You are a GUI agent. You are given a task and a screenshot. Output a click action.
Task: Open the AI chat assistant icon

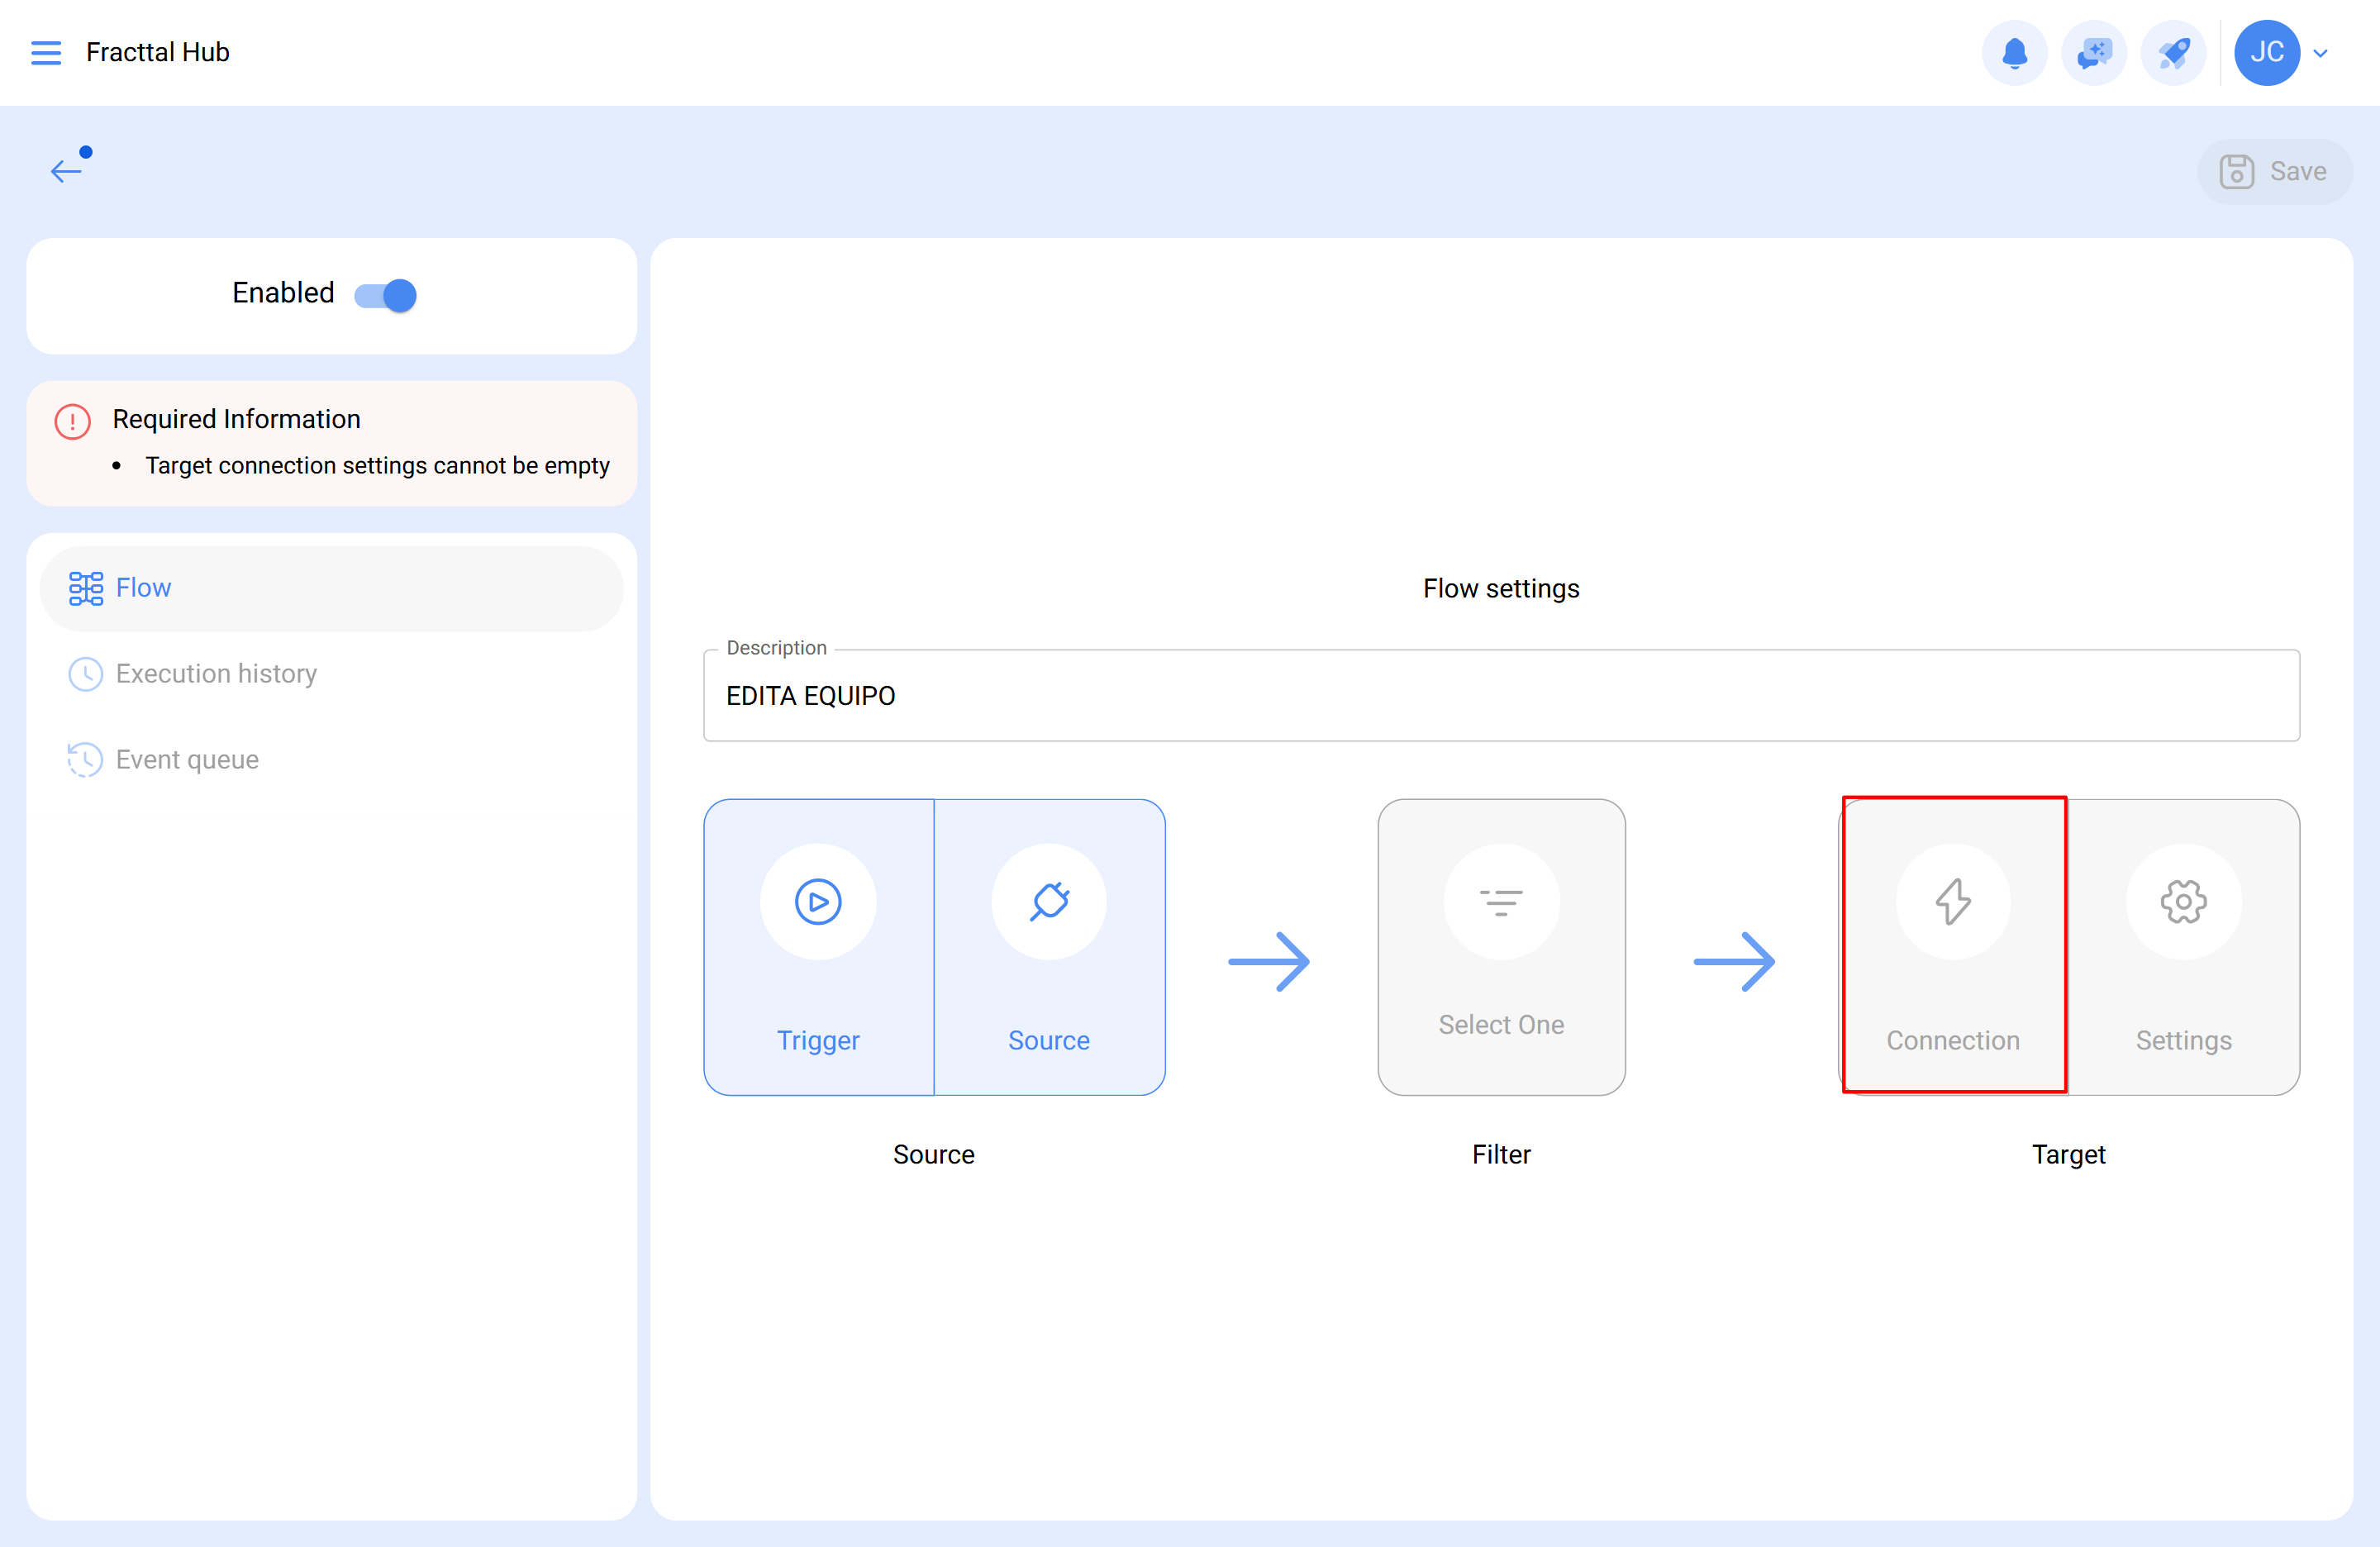coord(2093,52)
